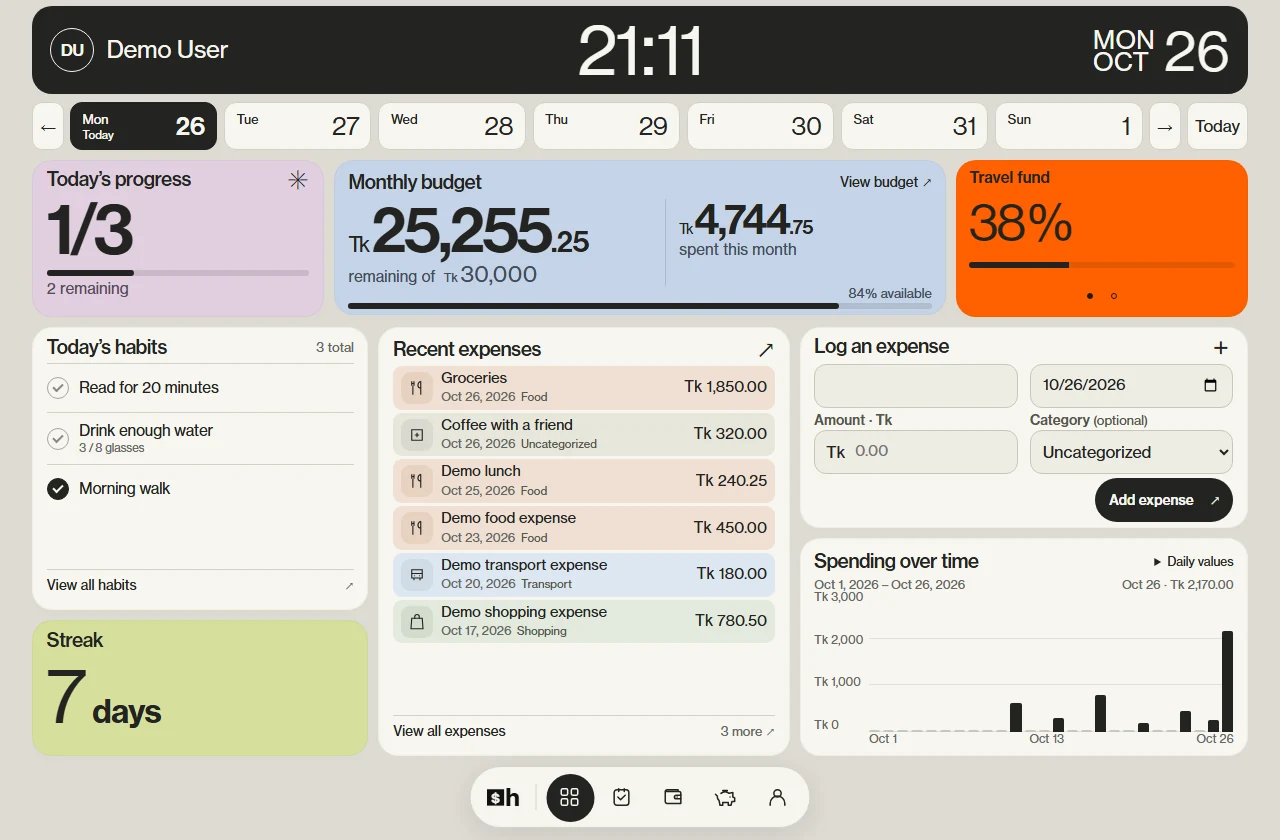Open Recent expenses via its arrow icon
This screenshot has width=1280, height=840.
(x=766, y=349)
